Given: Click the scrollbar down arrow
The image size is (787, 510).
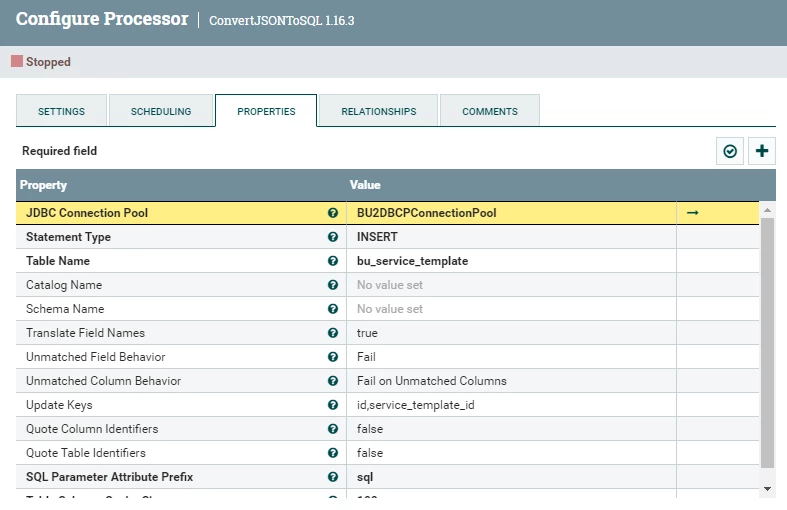Looking at the screenshot, I should (767, 488).
